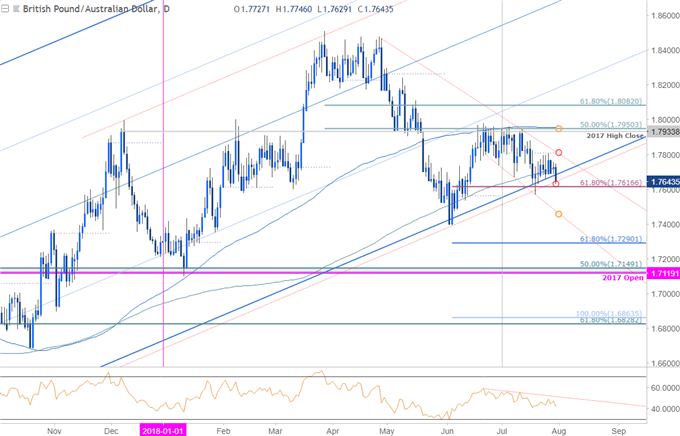Select the 100.00%(1.68635) Fibonacci label

tap(609, 313)
